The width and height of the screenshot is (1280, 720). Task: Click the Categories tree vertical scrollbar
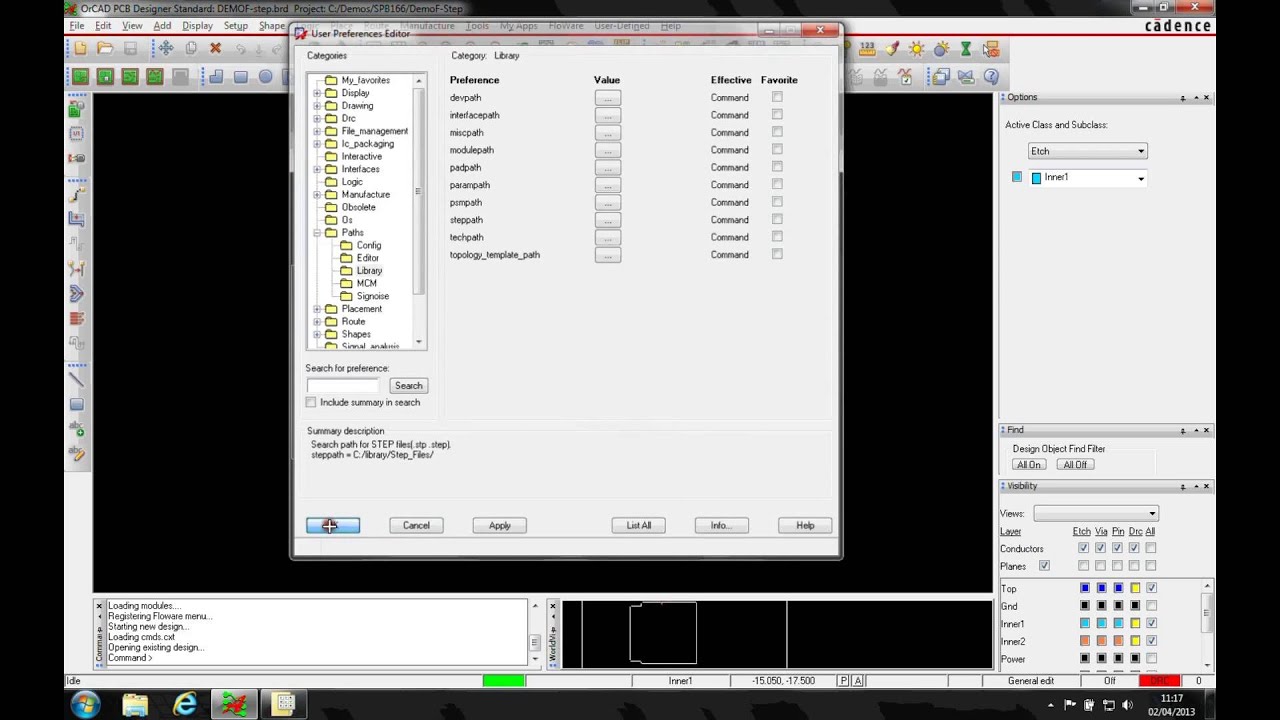click(x=419, y=211)
